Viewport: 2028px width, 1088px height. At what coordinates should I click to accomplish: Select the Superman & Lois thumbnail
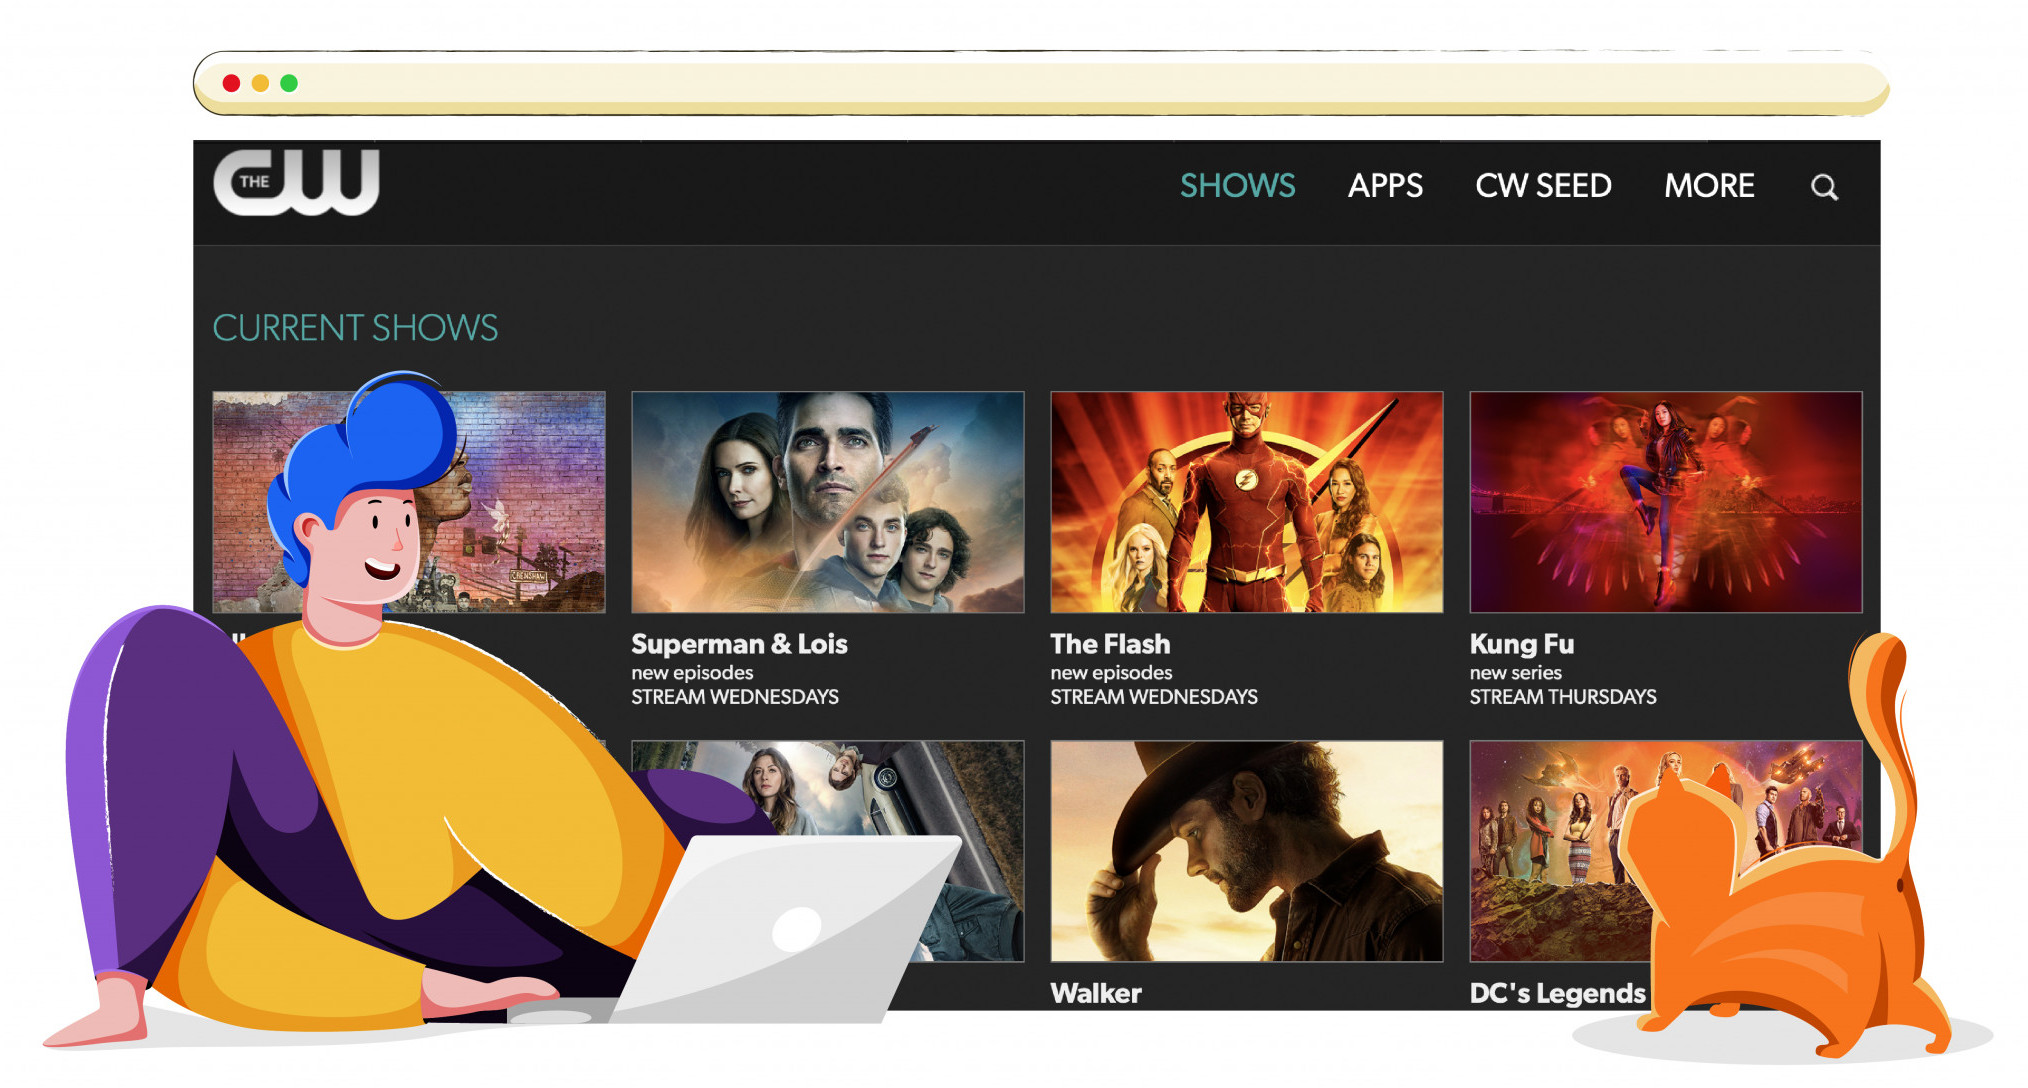pyautogui.click(x=828, y=502)
